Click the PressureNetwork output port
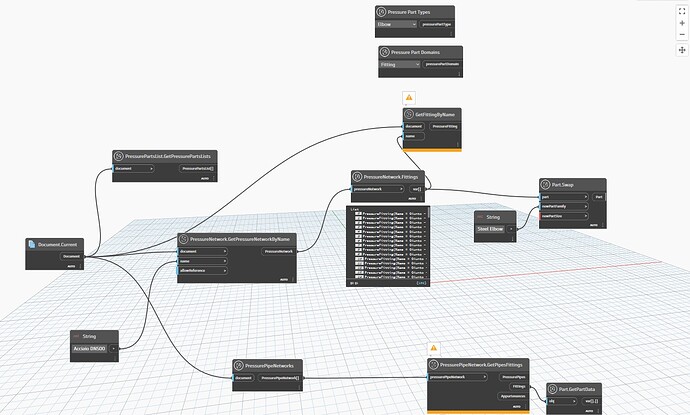The width and height of the screenshot is (690, 415). [x=279, y=252]
